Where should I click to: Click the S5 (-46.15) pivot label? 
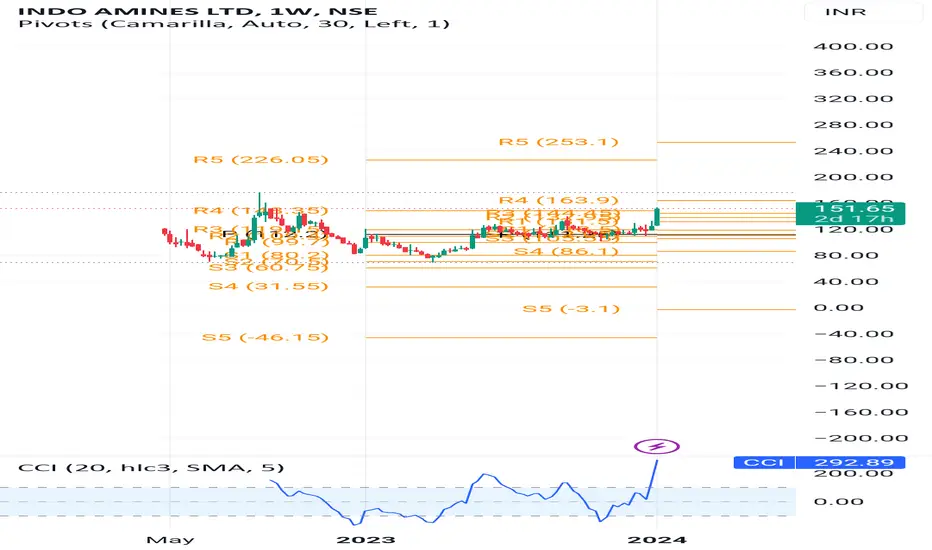(265, 337)
